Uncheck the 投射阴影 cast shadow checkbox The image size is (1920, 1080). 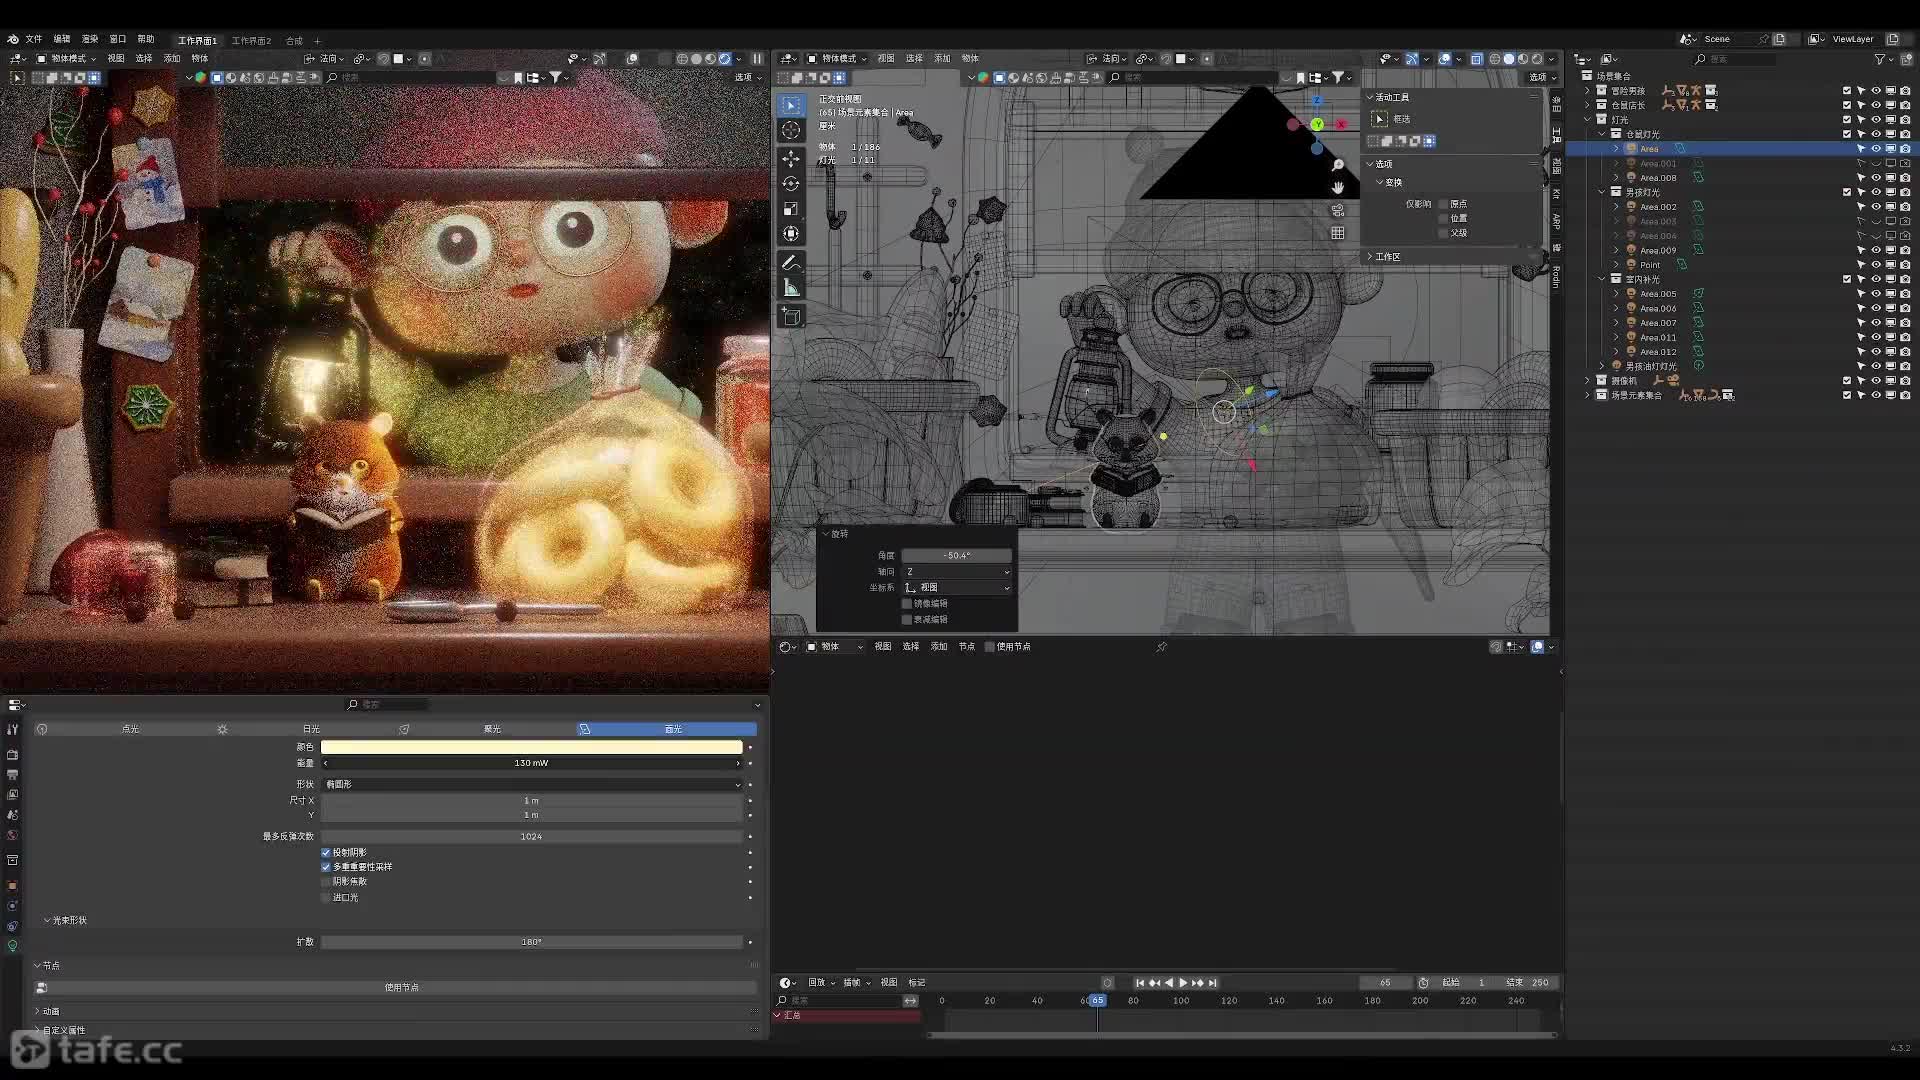[x=326, y=853]
